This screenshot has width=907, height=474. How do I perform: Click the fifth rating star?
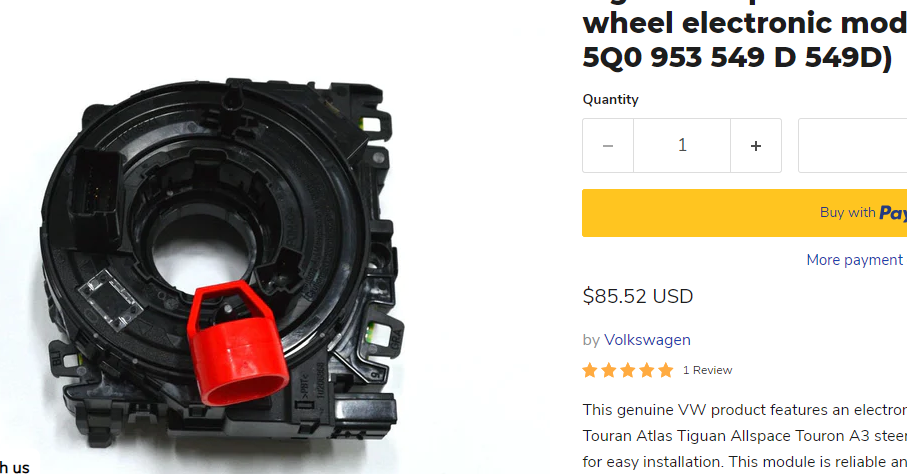[666, 370]
